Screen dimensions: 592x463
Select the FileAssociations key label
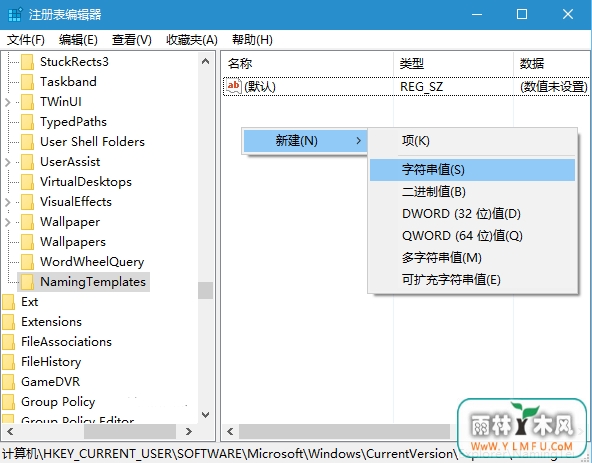(66, 342)
